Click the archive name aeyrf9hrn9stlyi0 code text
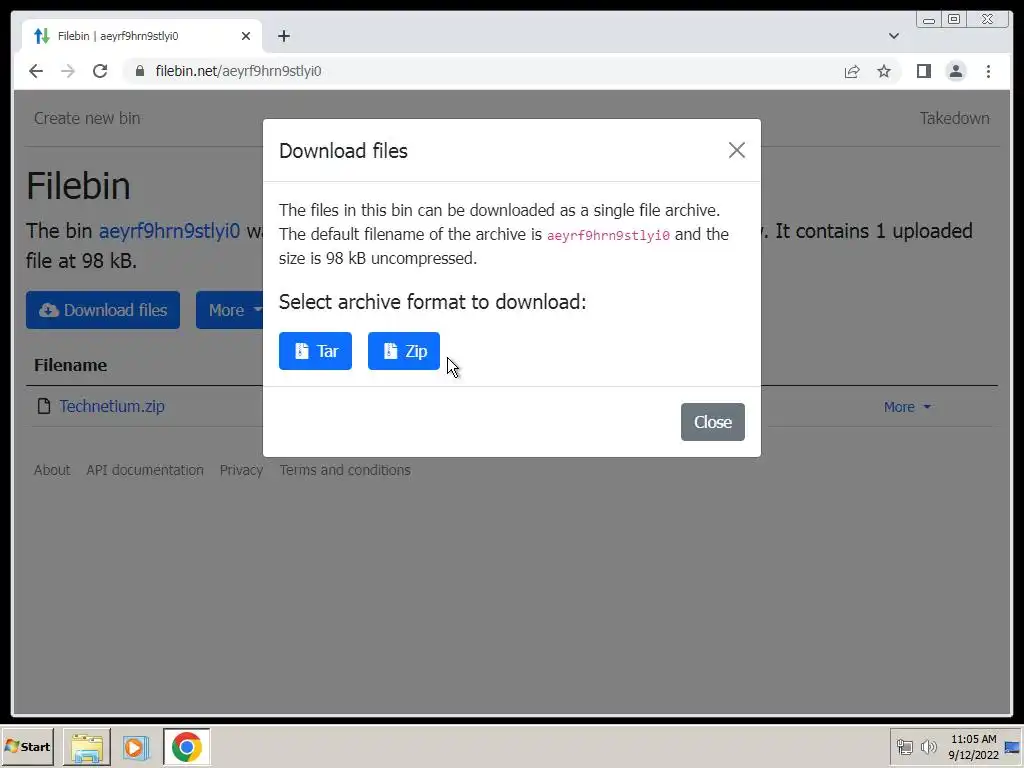Screen dimensions: 1024x768 coord(608,235)
